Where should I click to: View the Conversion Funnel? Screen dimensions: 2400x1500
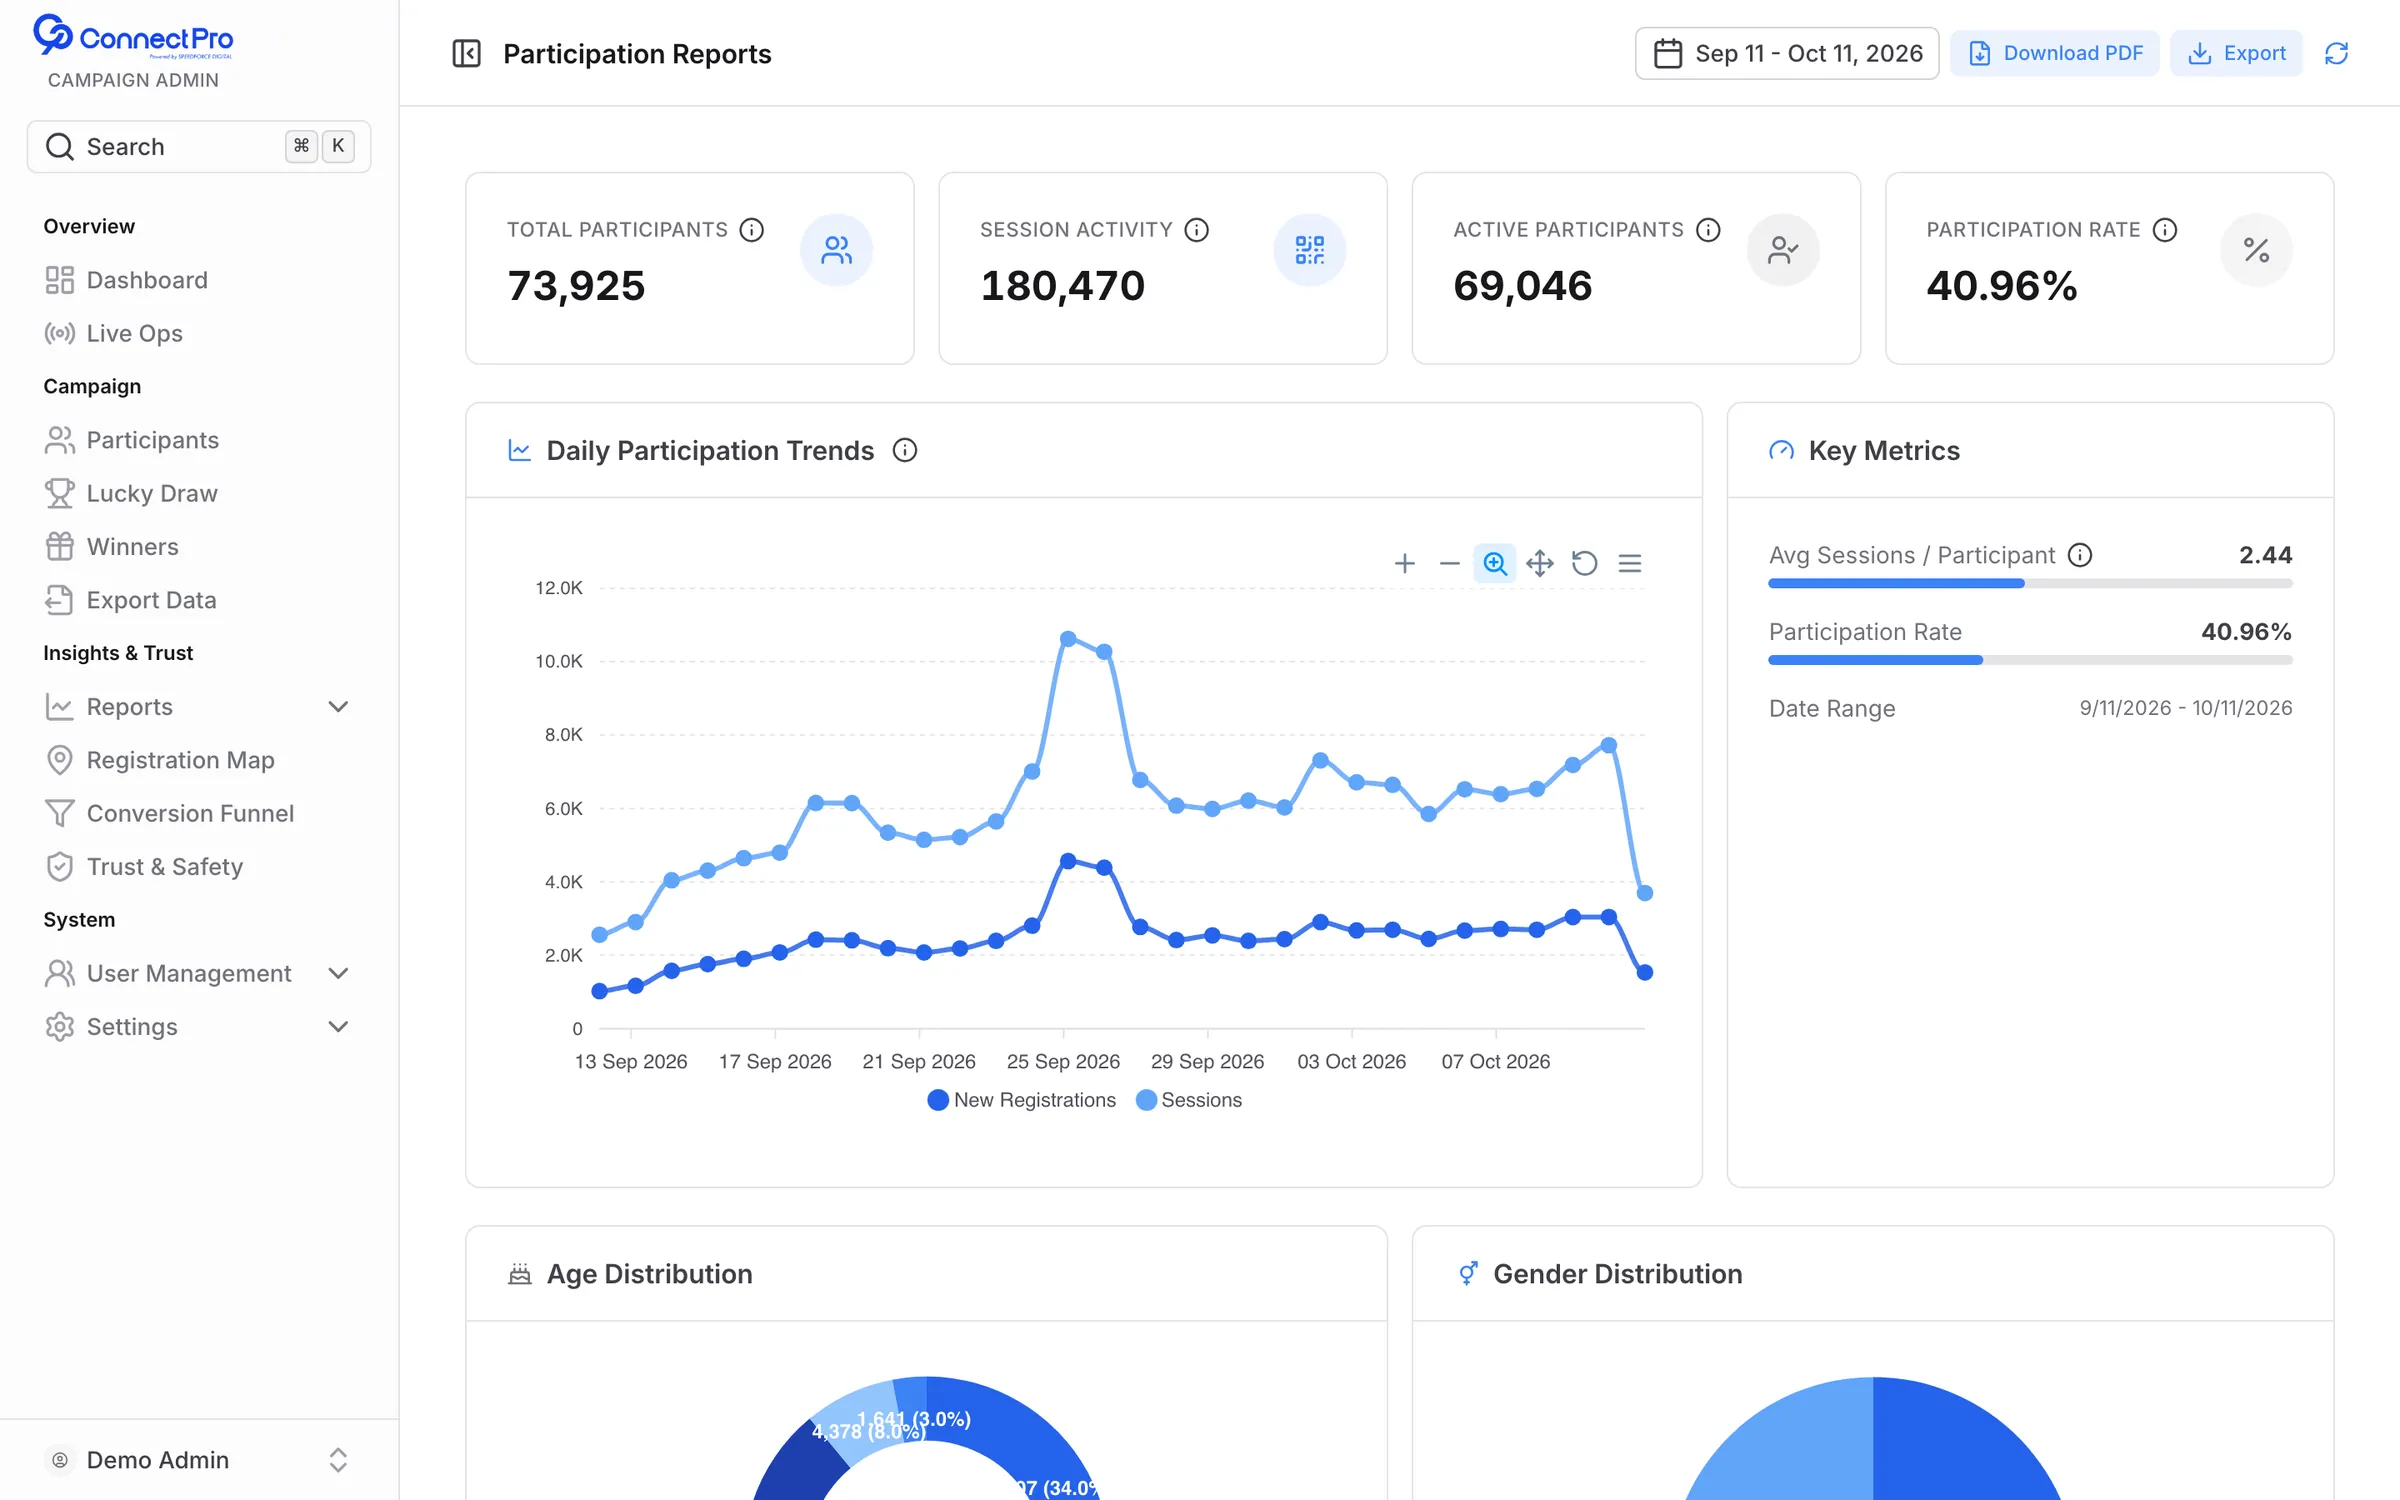pyautogui.click(x=199, y=813)
